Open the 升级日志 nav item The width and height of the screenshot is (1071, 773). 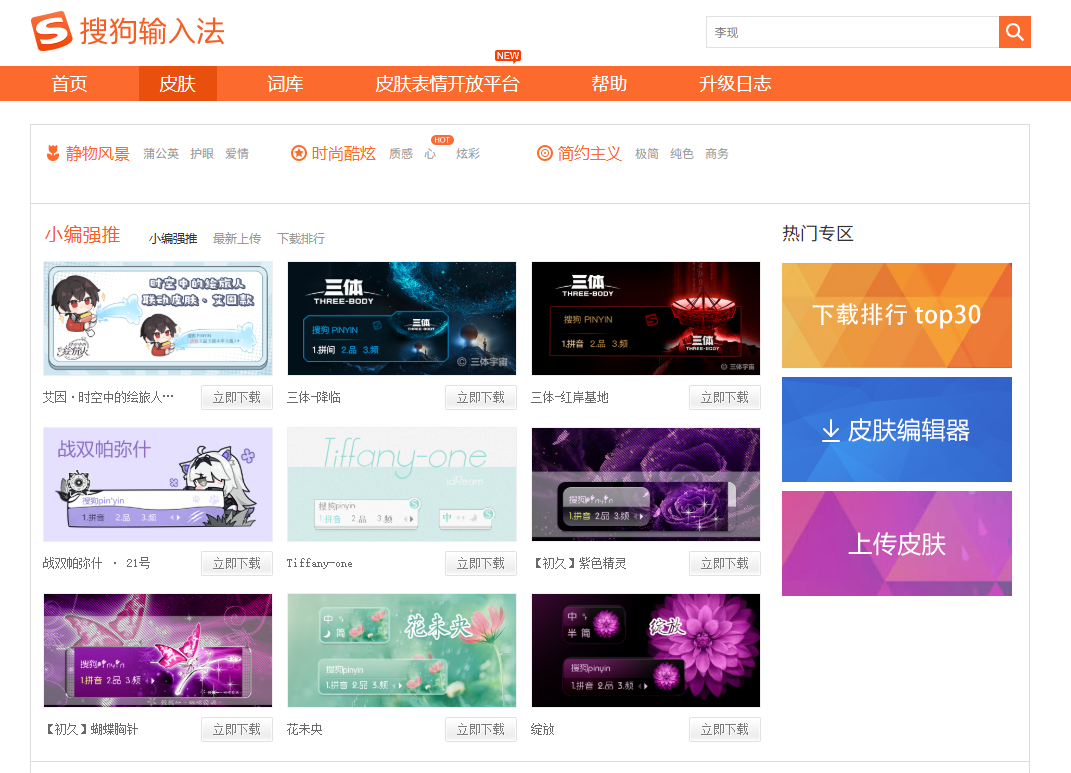pyautogui.click(x=735, y=84)
